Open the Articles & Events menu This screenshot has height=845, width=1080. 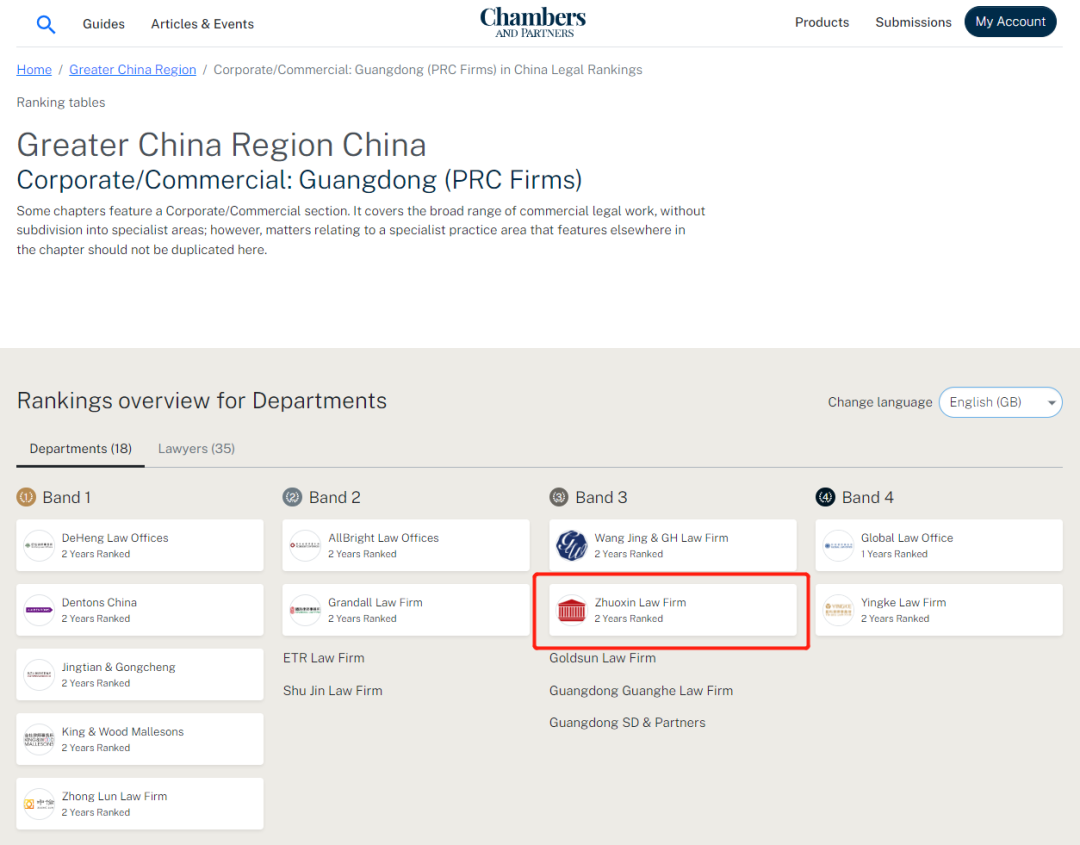coord(202,24)
